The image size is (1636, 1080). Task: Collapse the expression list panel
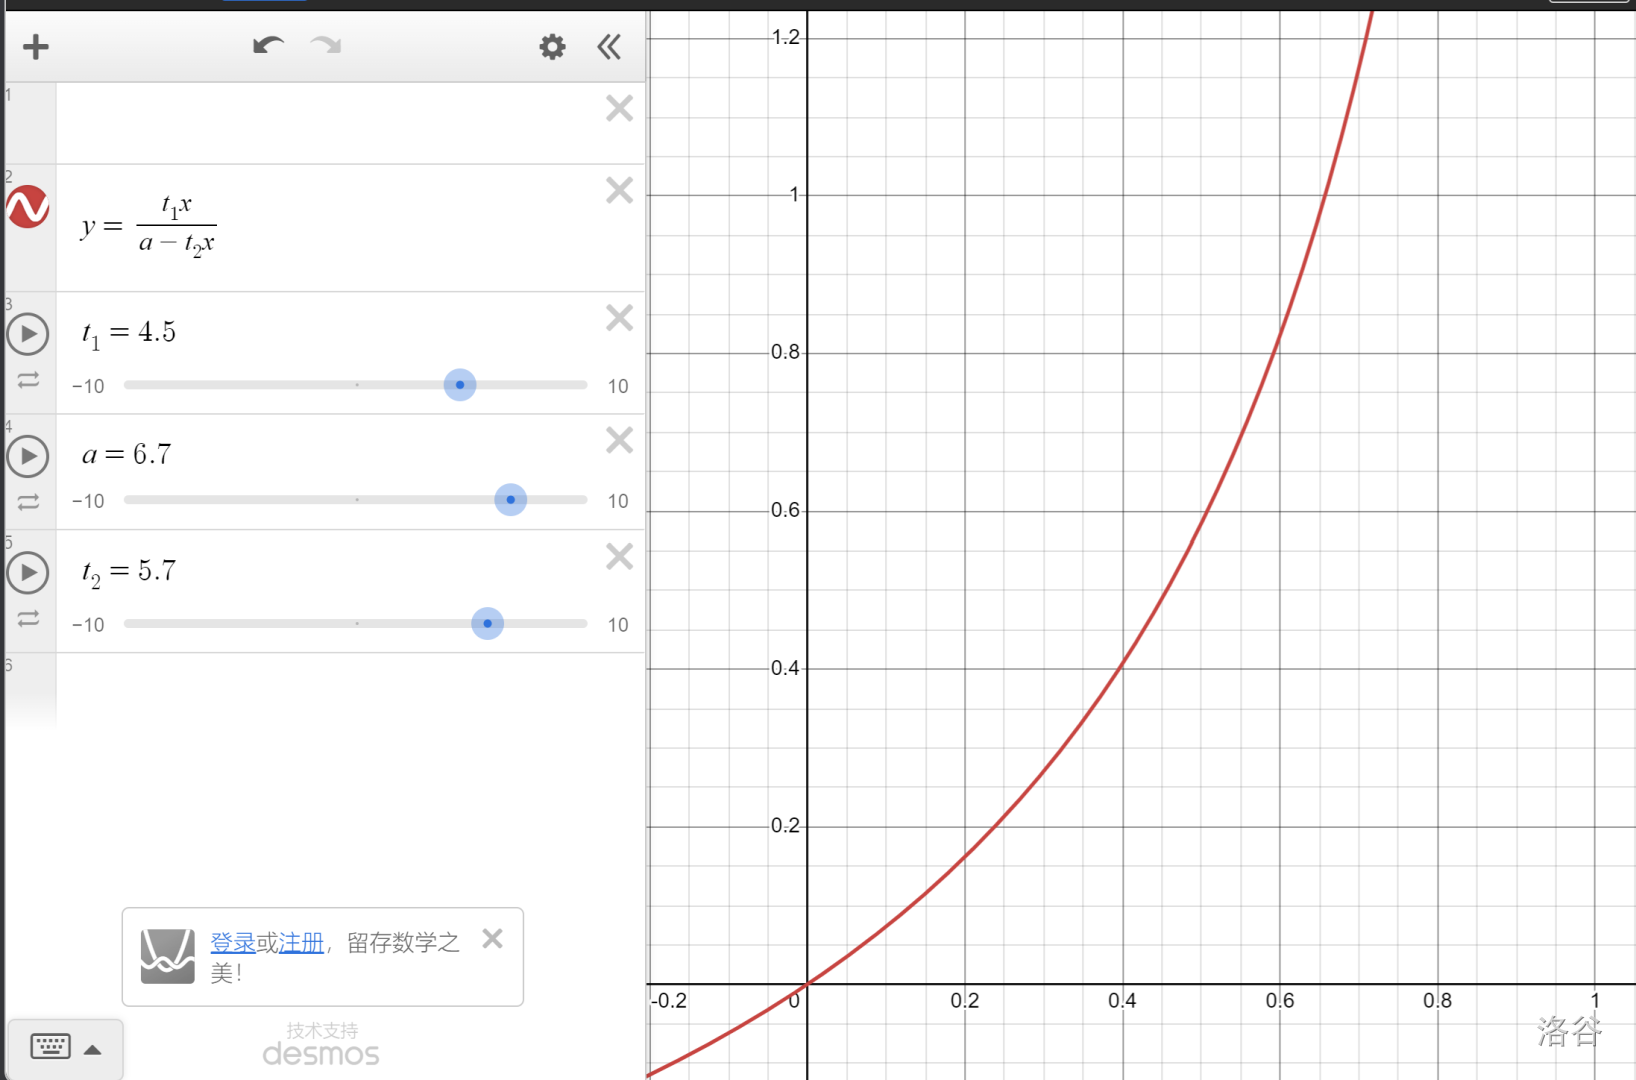[609, 47]
